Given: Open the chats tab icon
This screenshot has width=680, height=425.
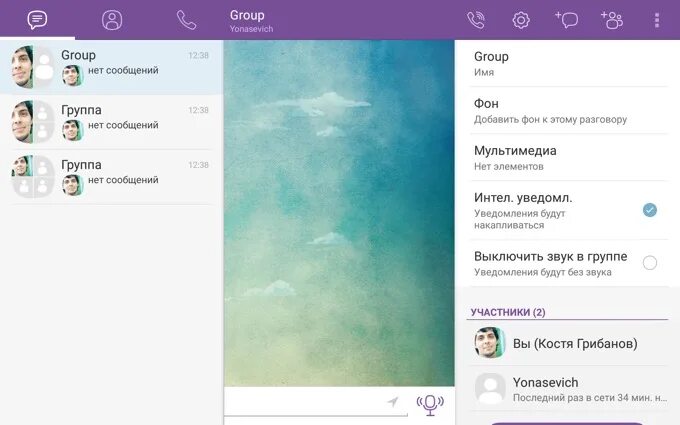Looking at the screenshot, I should coord(37,20).
